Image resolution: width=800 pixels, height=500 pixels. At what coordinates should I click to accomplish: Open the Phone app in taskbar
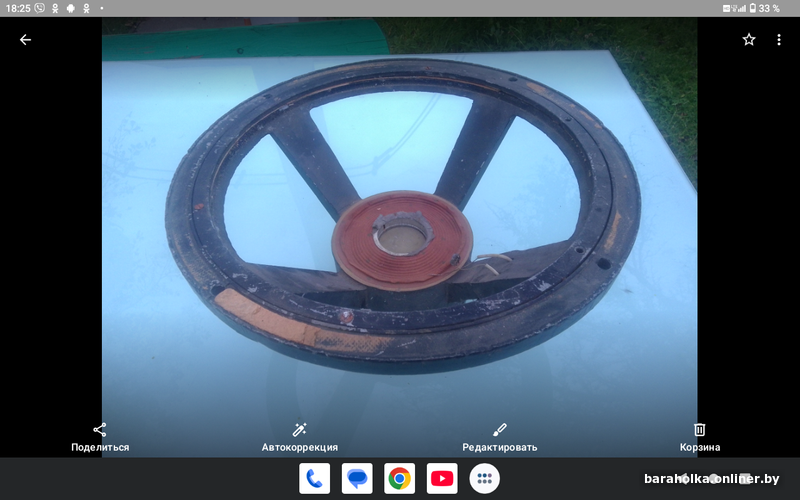[x=314, y=479]
